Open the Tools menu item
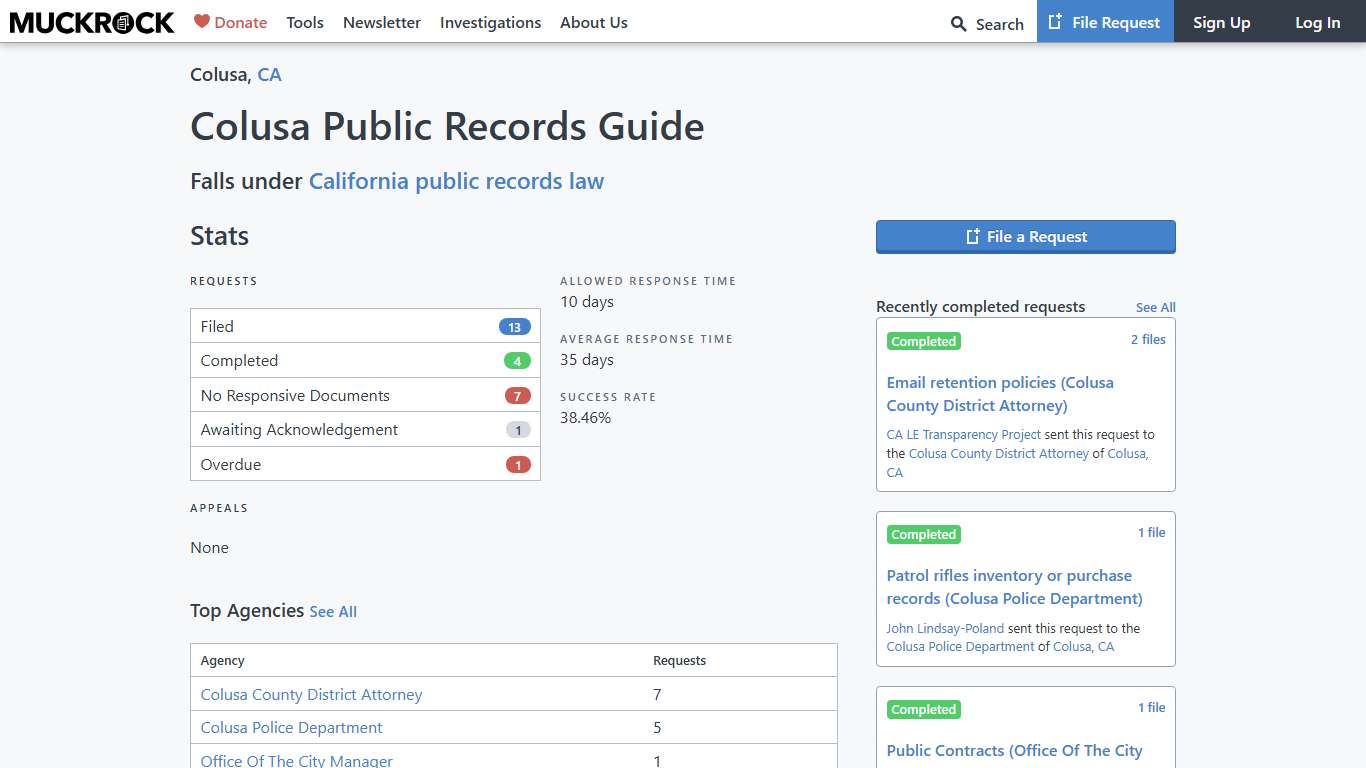This screenshot has height=768, width=1366. (304, 22)
